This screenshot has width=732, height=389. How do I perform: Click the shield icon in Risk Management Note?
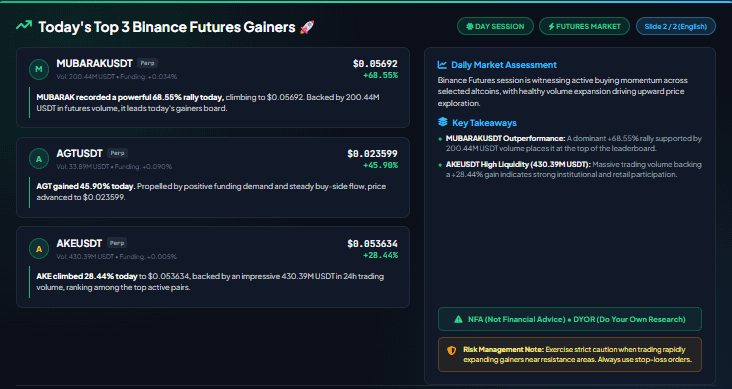pos(451,350)
